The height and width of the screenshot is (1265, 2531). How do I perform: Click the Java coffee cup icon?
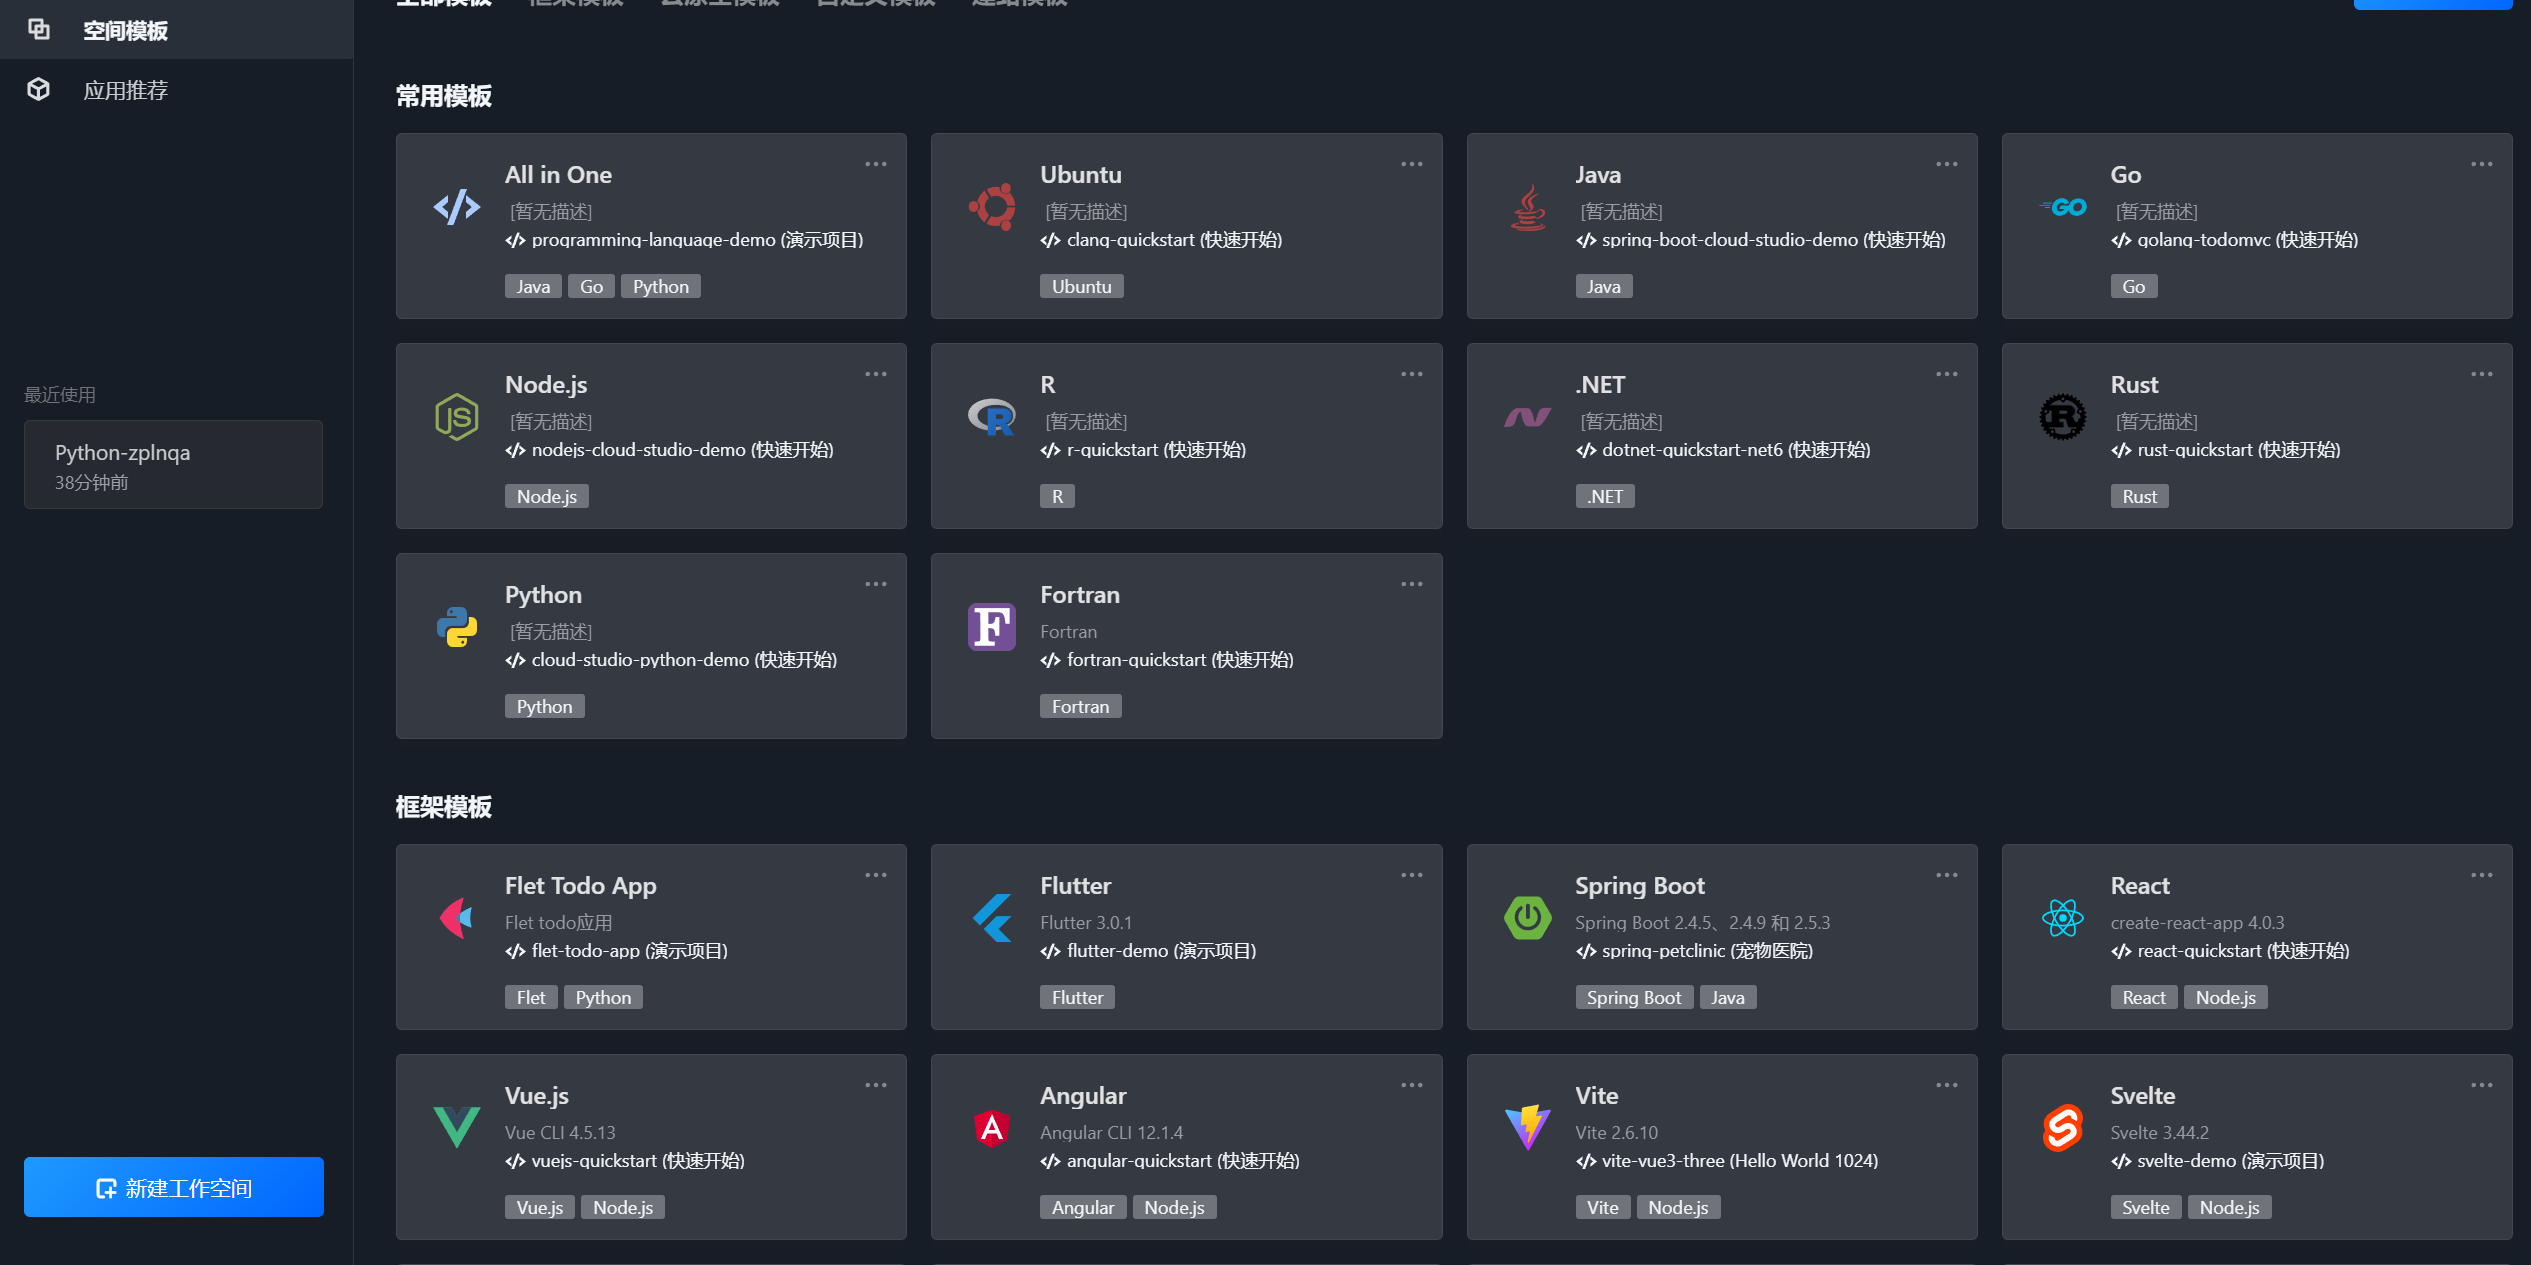pos(1527,207)
